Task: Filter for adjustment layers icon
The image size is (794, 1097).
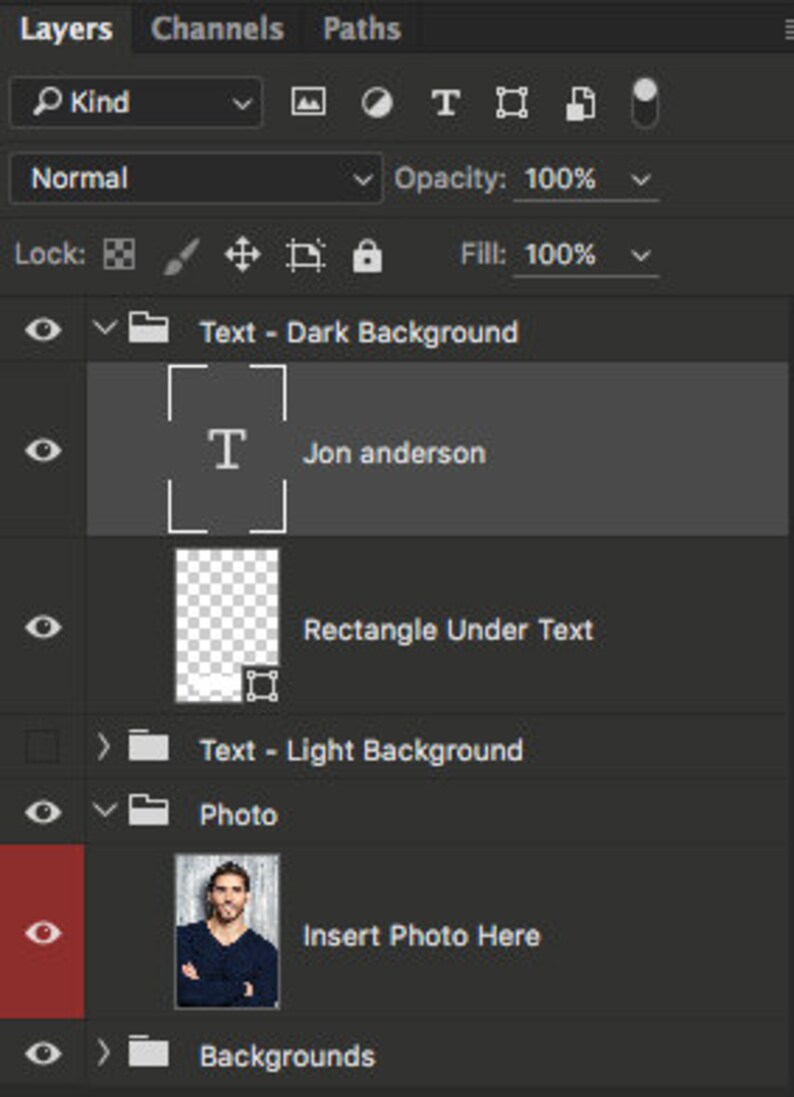Action: point(376,104)
